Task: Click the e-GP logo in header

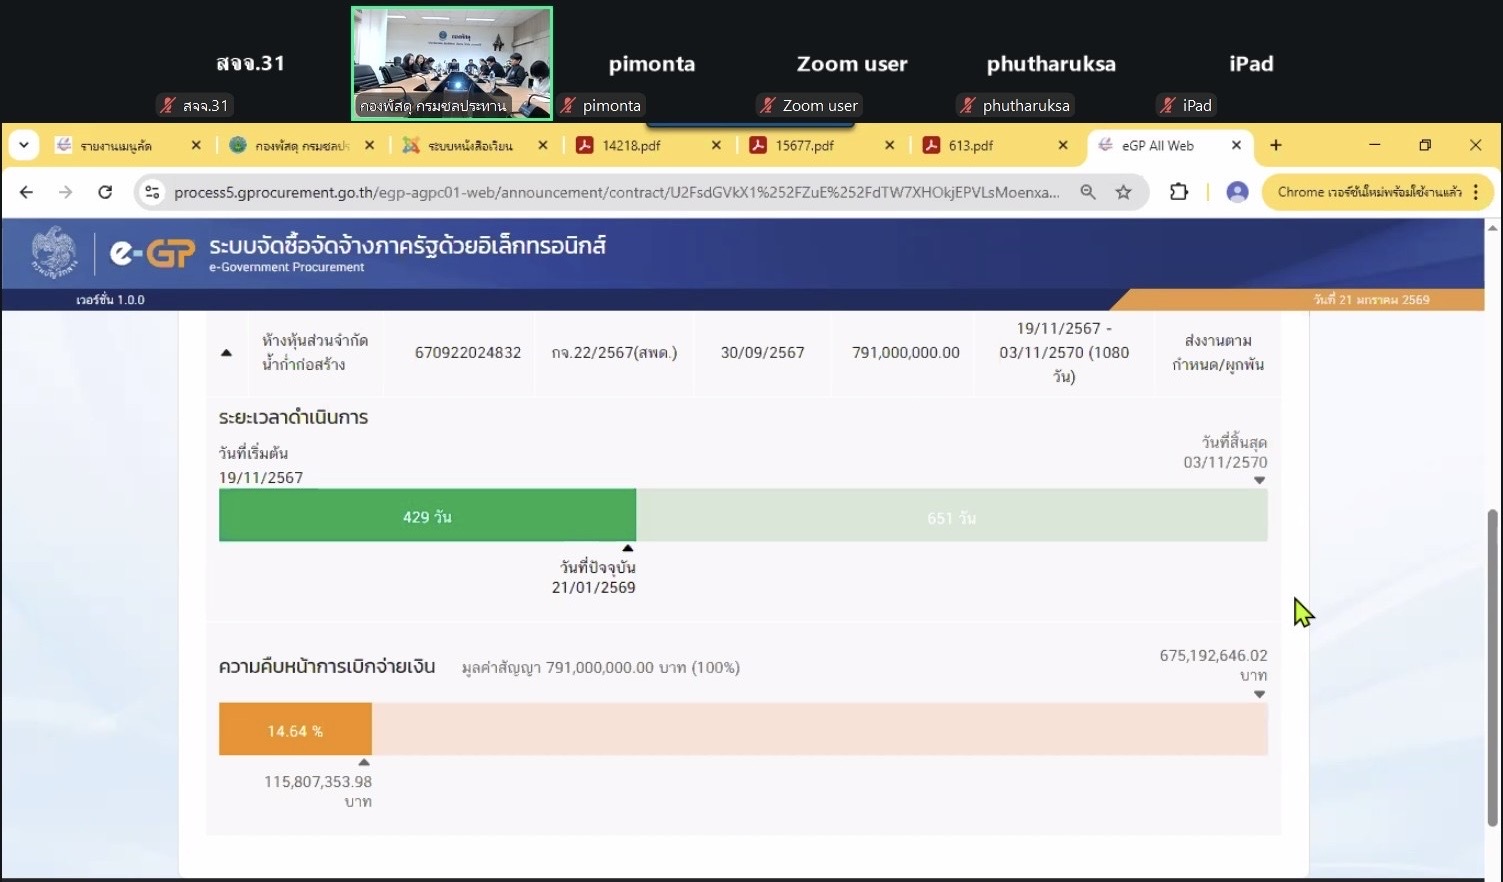Action: pyautogui.click(x=151, y=254)
